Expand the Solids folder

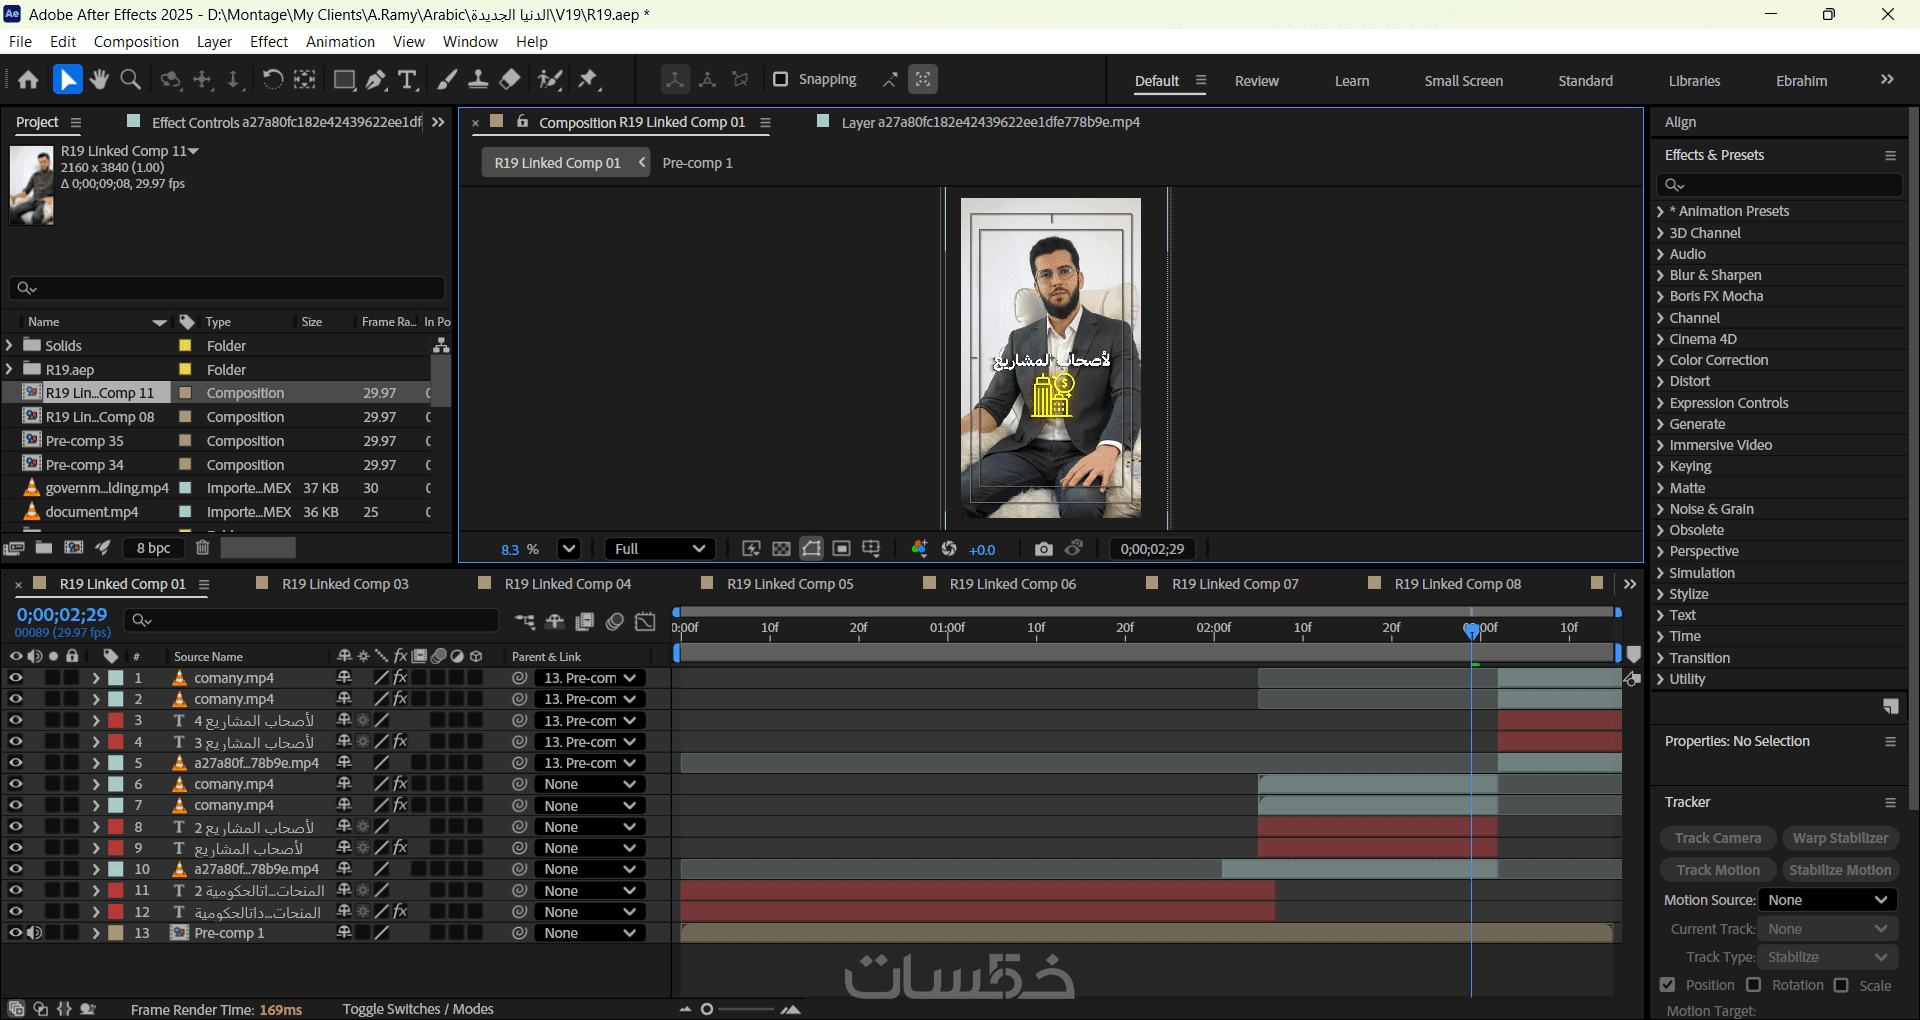[x=9, y=345]
